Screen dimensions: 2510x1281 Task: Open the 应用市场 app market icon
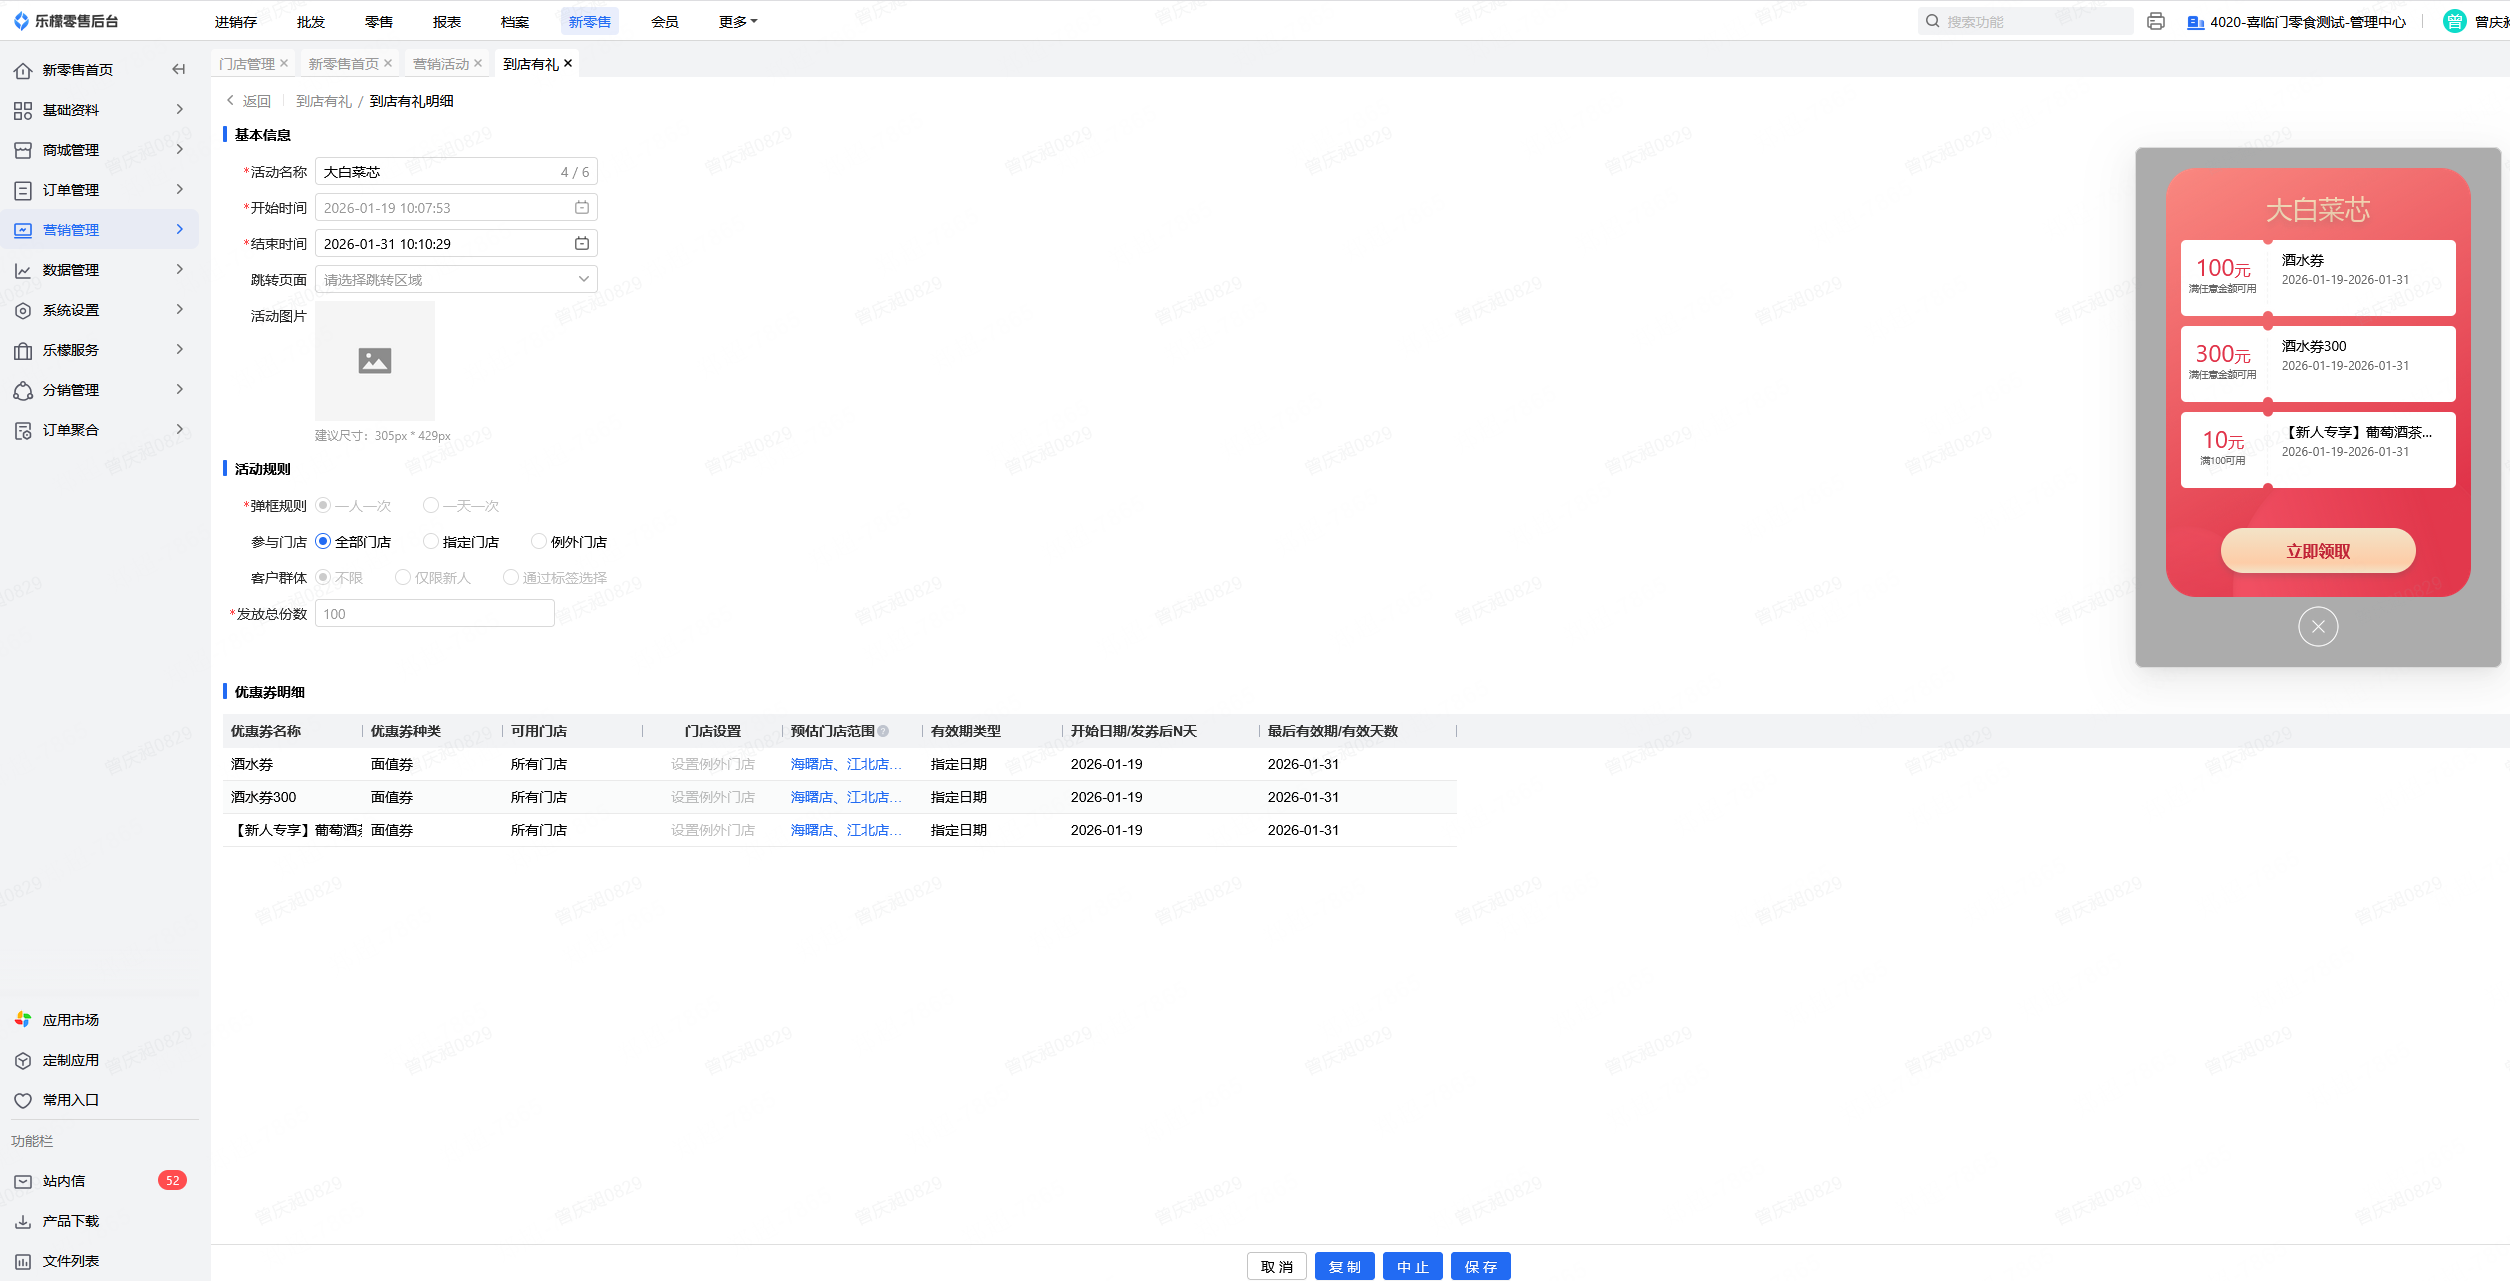[x=23, y=1020]
